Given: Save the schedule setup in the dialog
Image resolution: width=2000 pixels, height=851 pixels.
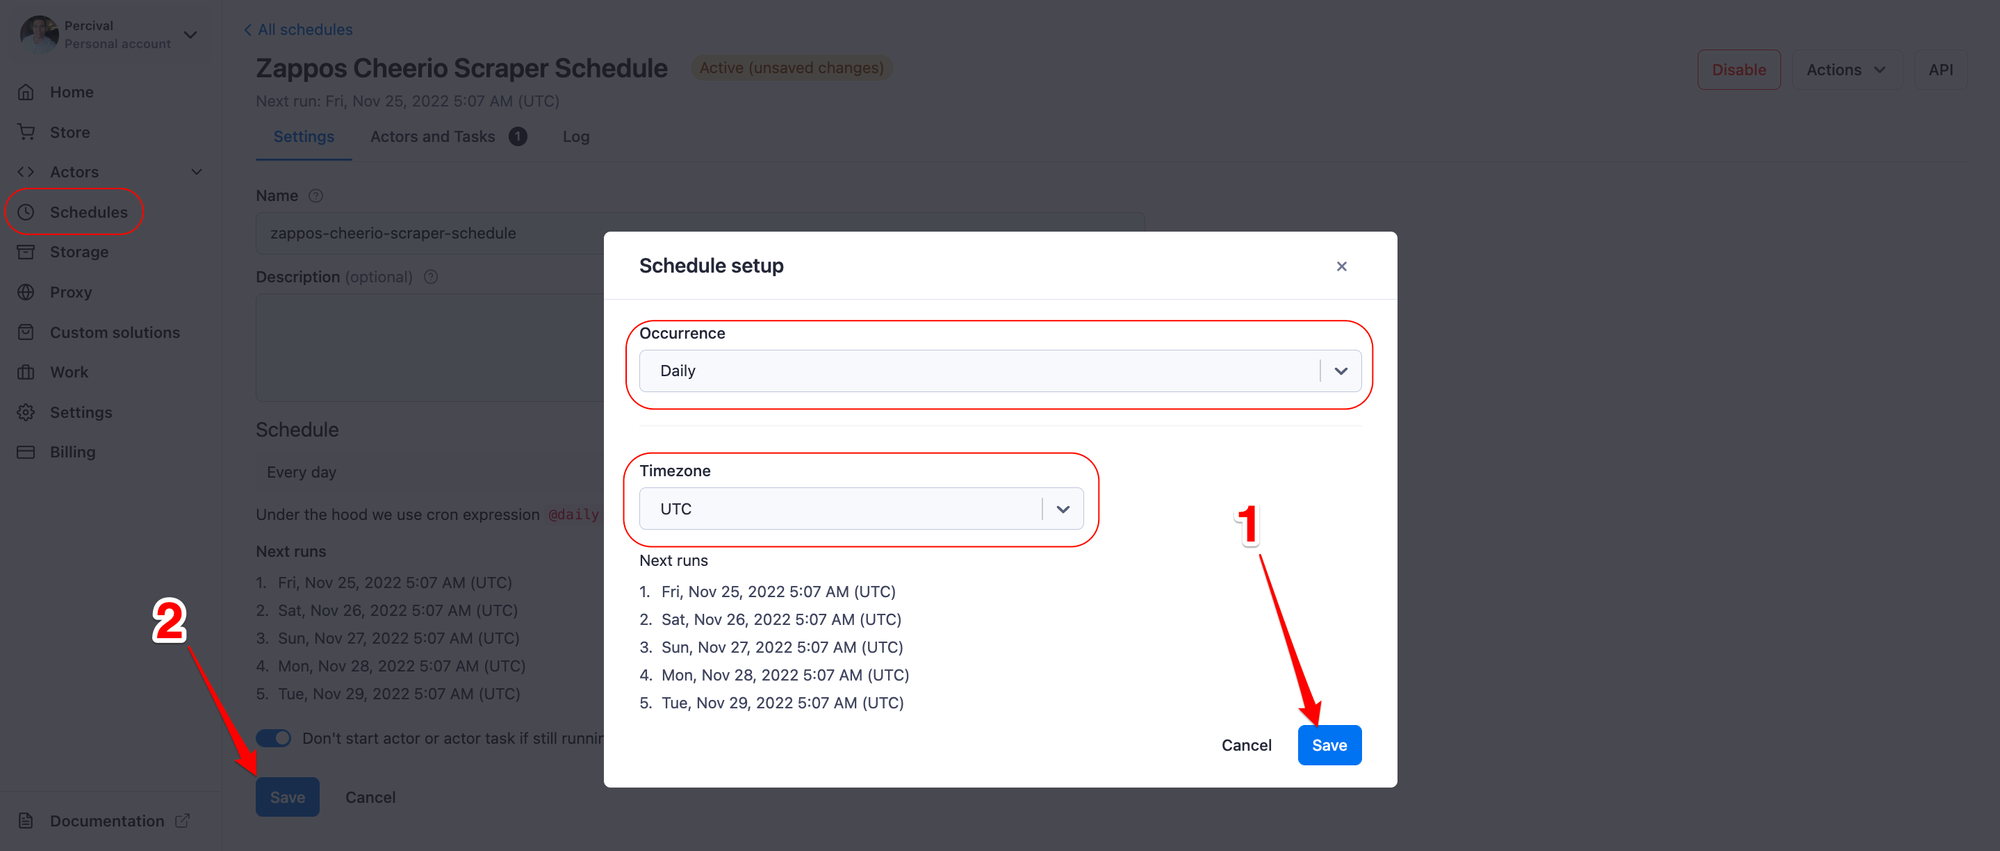Looking at the screenshot, I should (1329, 744).
